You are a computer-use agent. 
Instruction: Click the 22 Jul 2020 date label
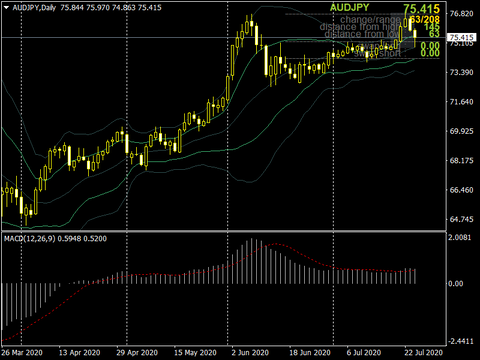pyautogui.click(x=424, y=353)
